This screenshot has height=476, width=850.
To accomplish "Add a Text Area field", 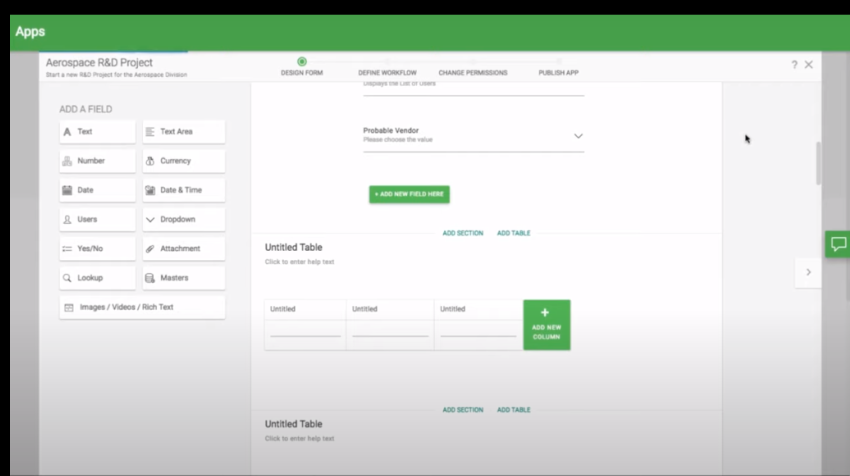I will tap(183, 132).
